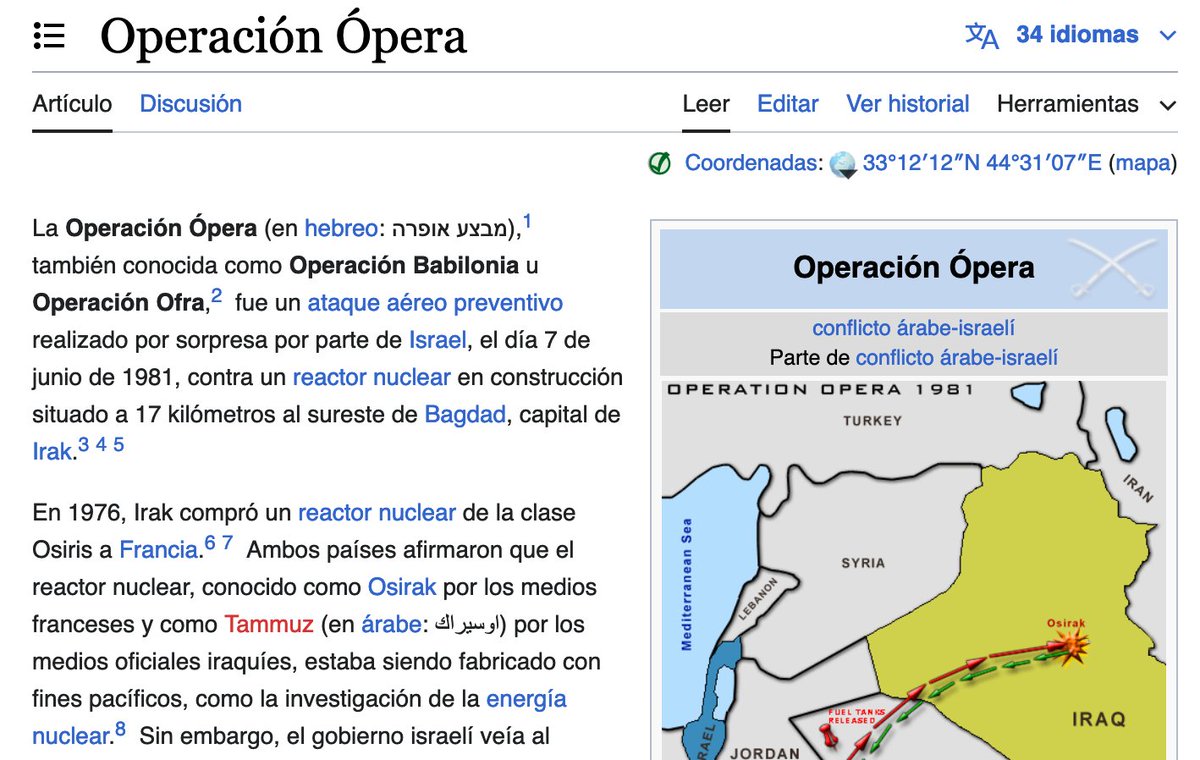Click the green coordinates verification checkmark icon
Viewport: 1200px width, 760px height.
pyautogui.click(x=659, y=163)
